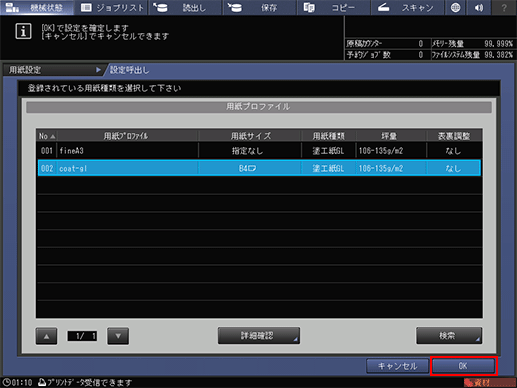Click the clock icon in status bar
The height and width of the screenshot is (388, 517).
[6, 382]
